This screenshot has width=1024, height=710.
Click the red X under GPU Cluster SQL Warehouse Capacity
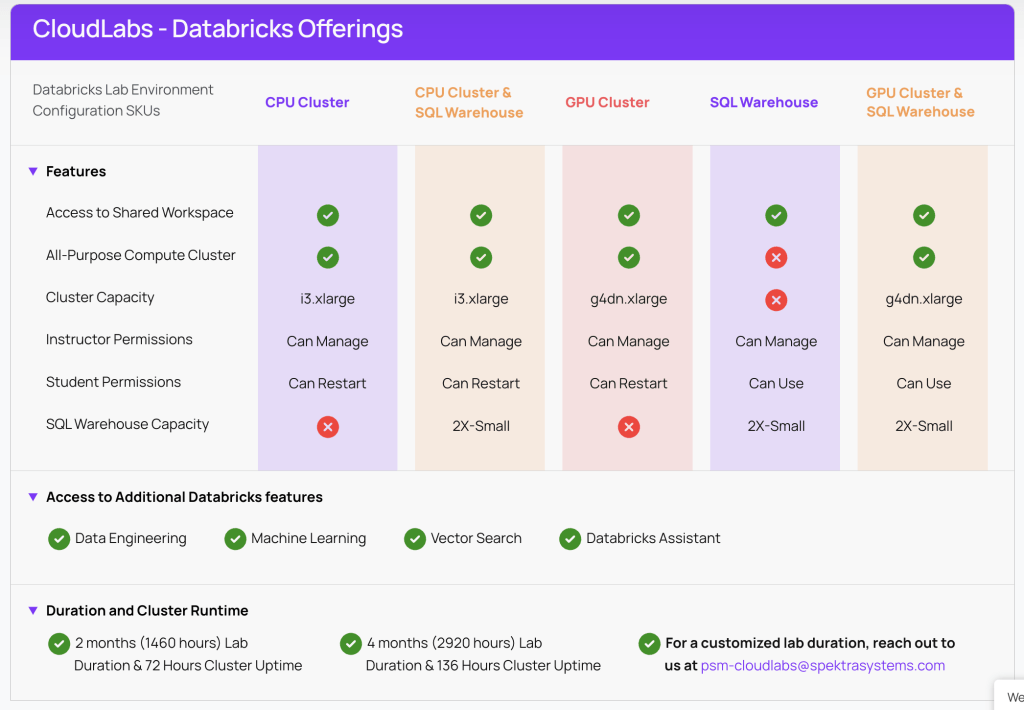628,427
